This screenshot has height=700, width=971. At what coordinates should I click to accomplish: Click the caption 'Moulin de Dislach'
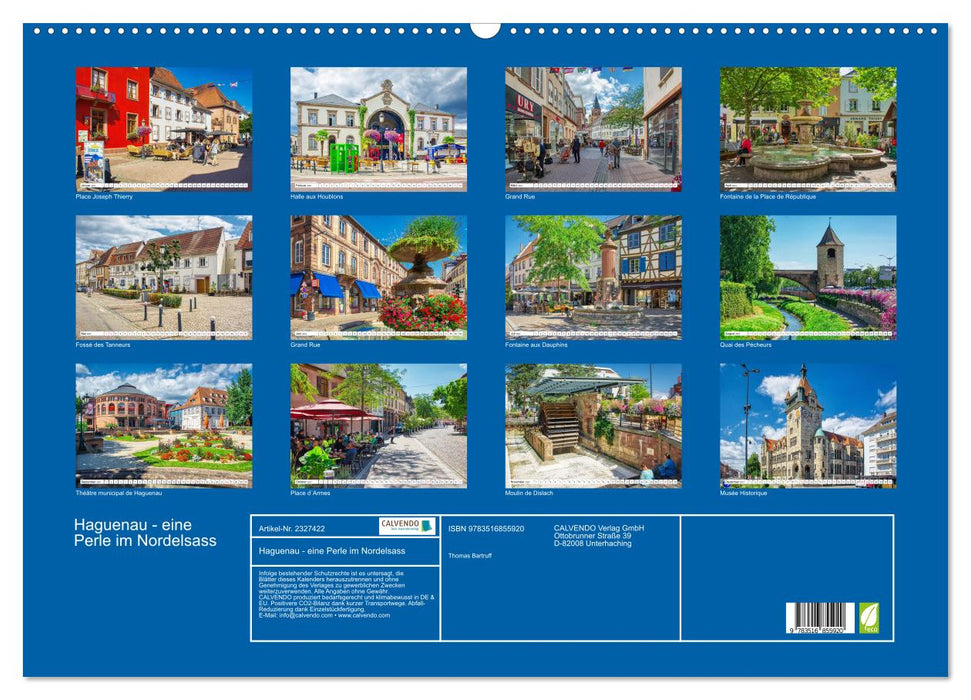coord(529,493)
